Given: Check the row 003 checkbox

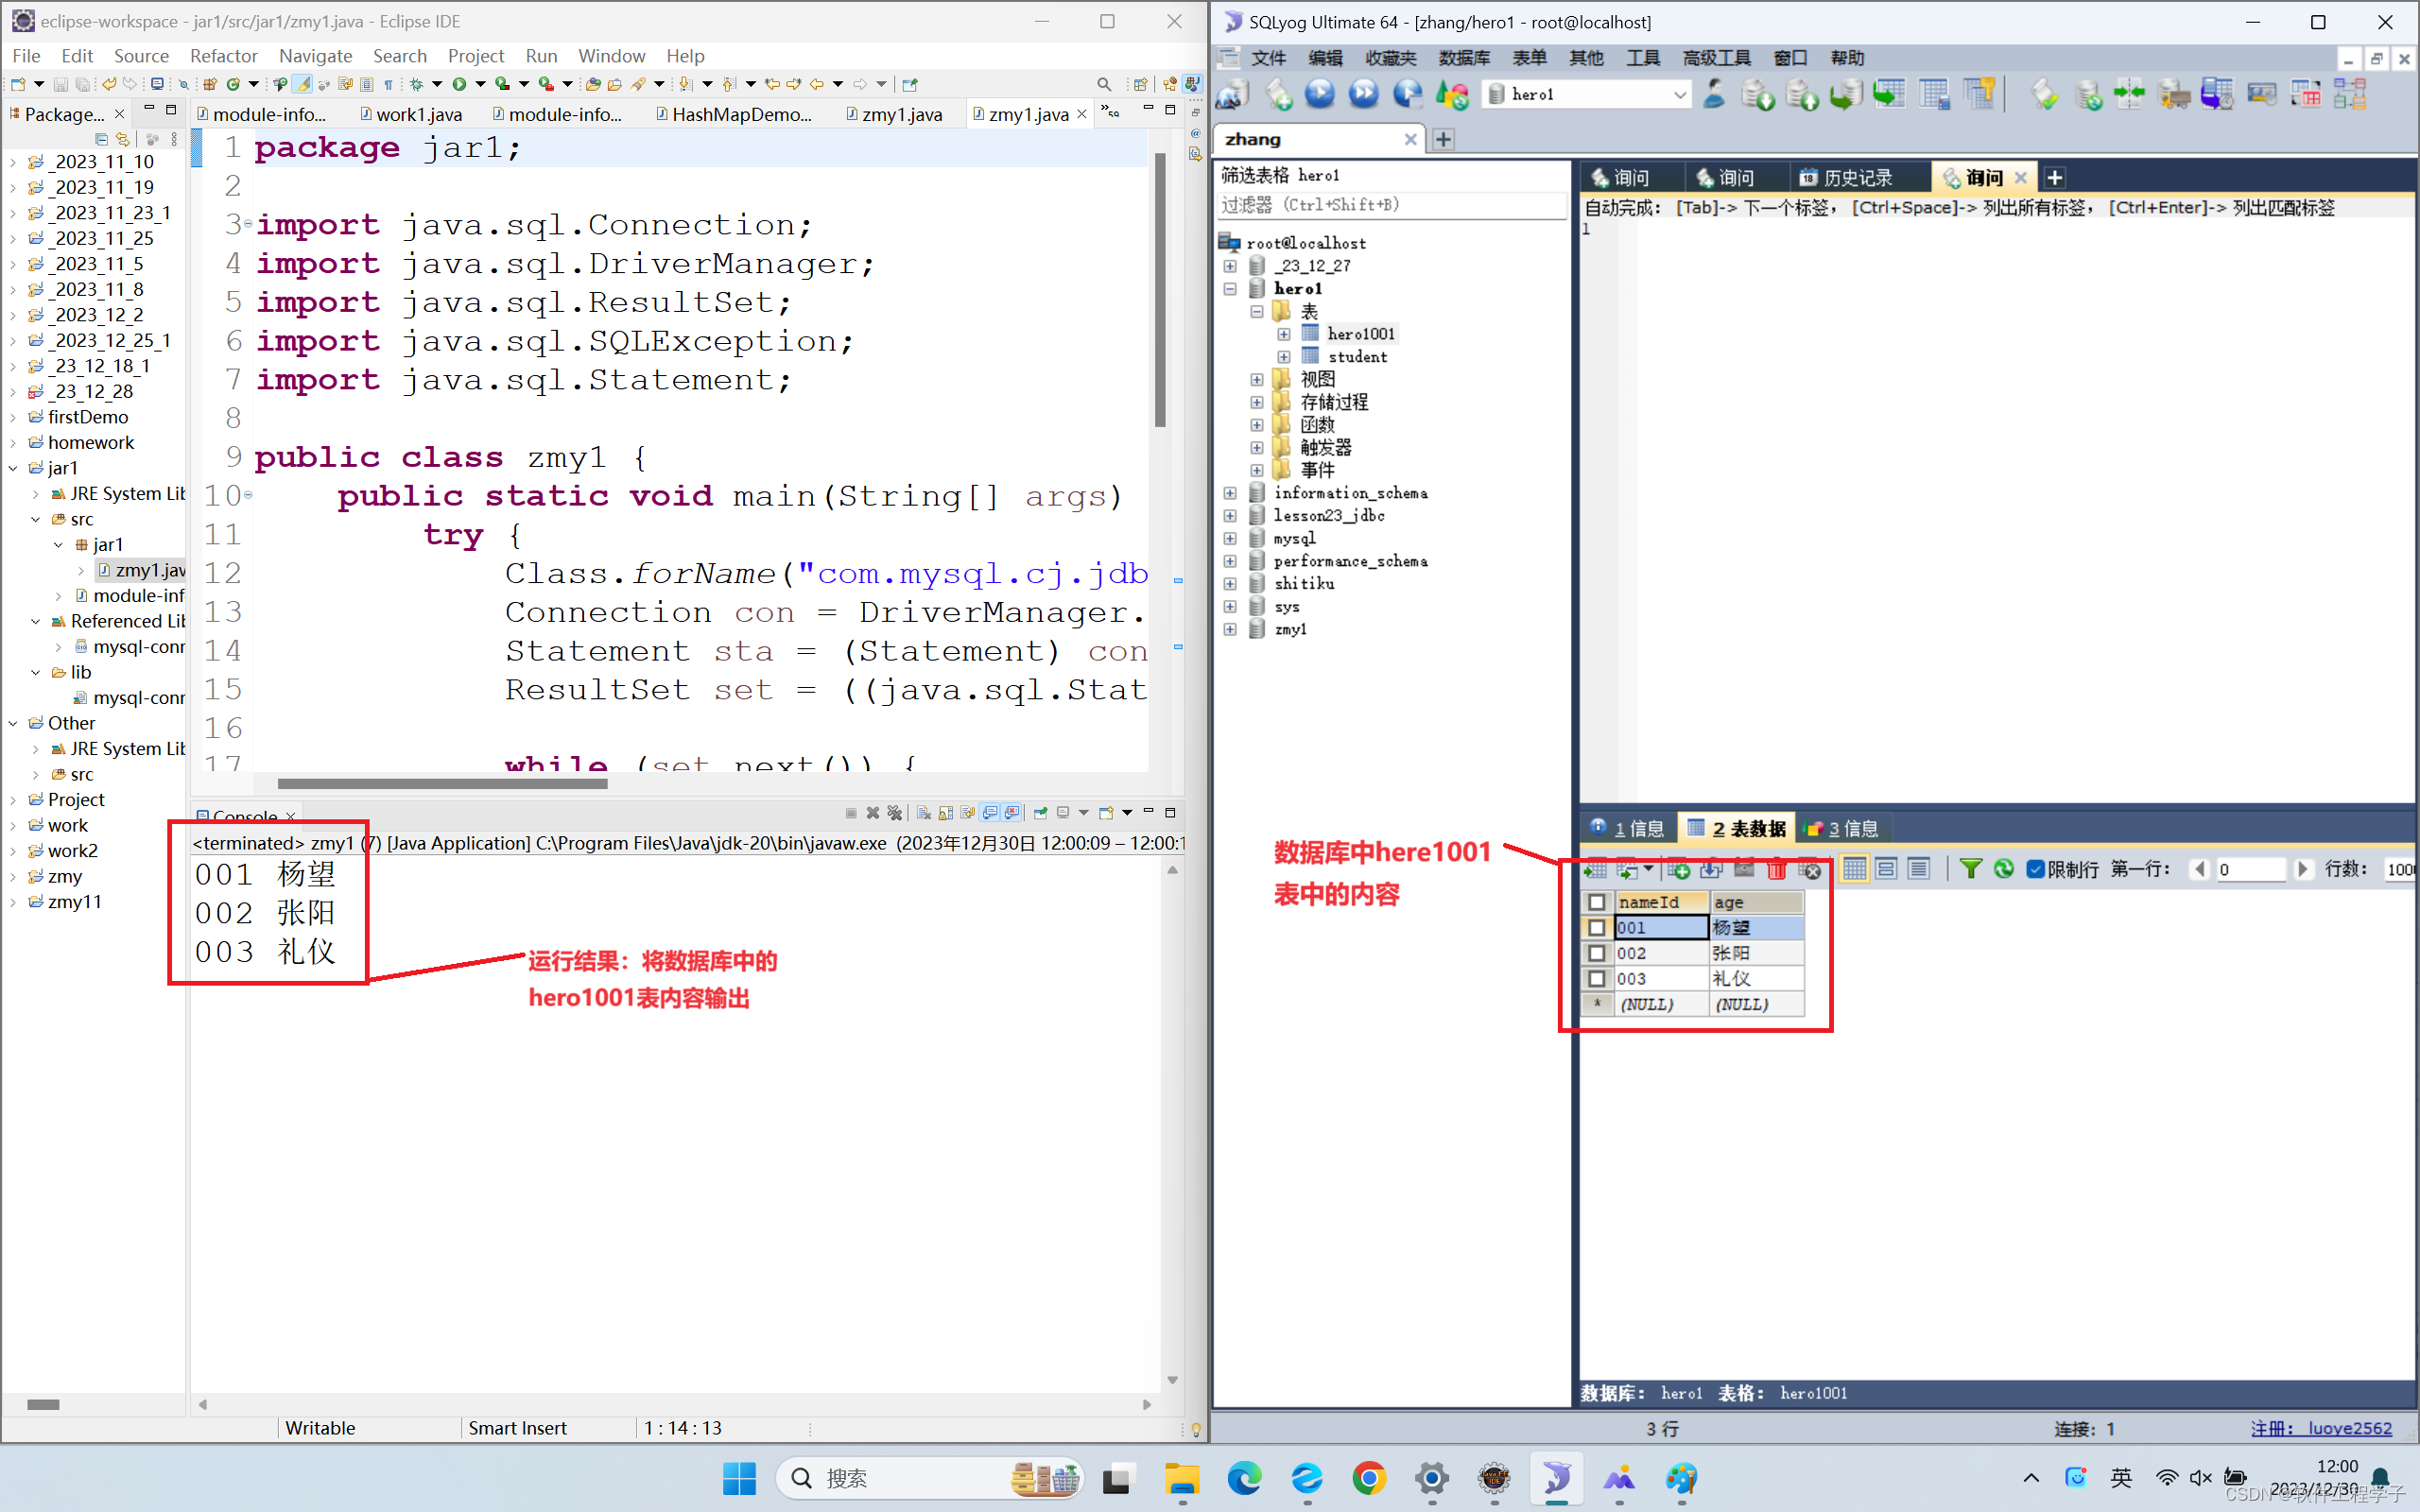Looking at the screenshot, I should click(1597, 978).
